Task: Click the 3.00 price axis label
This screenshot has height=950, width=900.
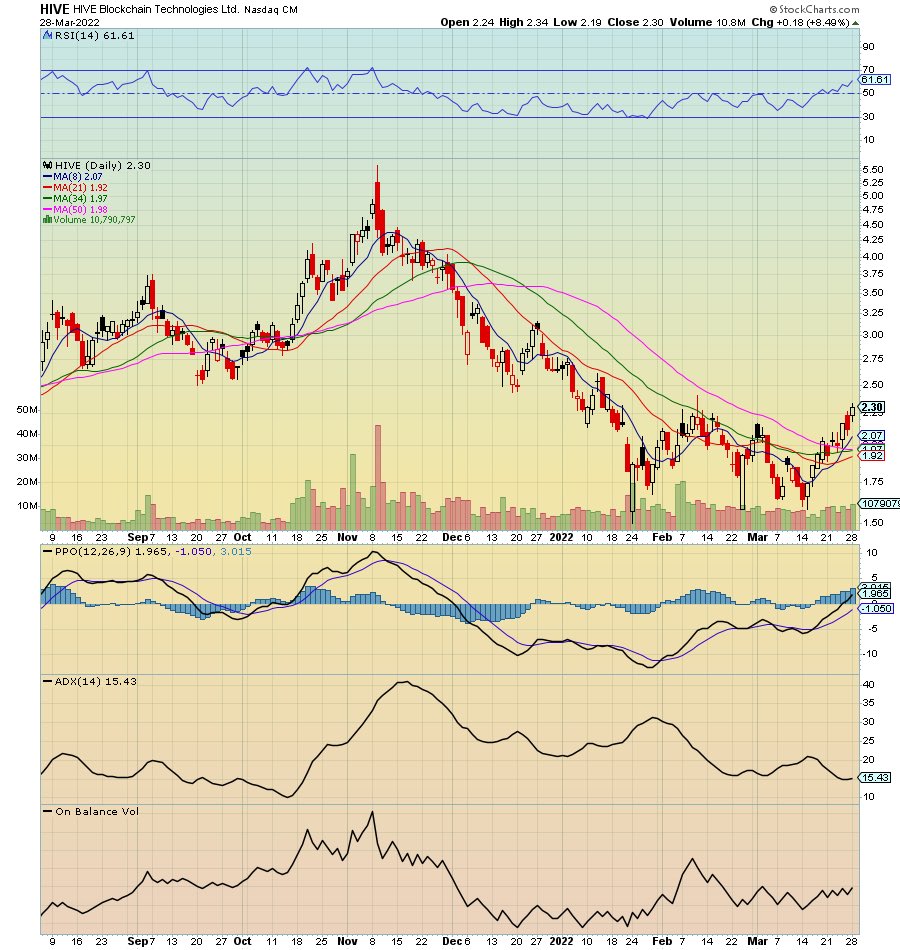Action: pos(873,334)
